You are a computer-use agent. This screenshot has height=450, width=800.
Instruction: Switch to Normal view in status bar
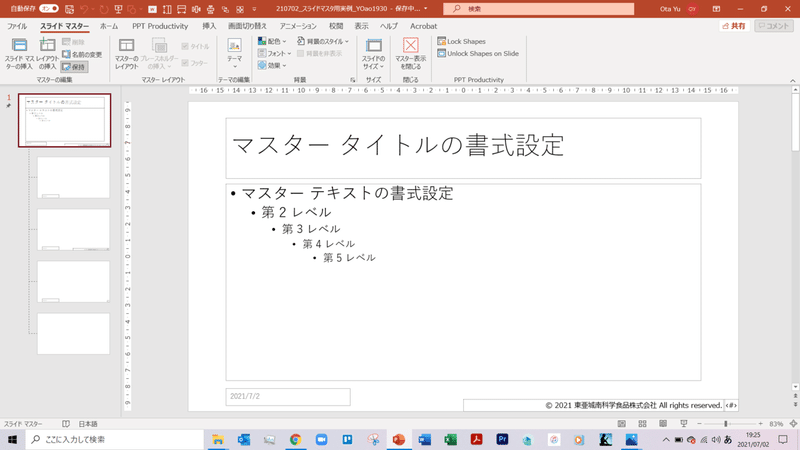(x=621, y=424)
